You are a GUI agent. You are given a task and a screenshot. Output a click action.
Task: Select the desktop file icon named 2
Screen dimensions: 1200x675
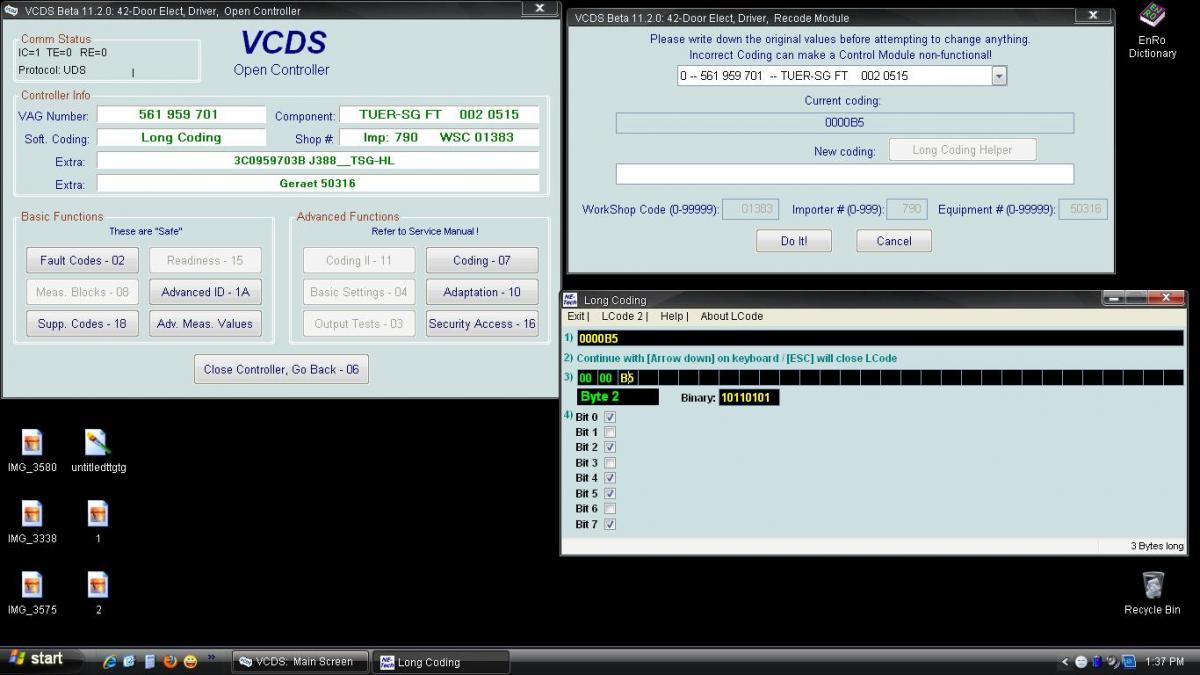click(97, 592)
